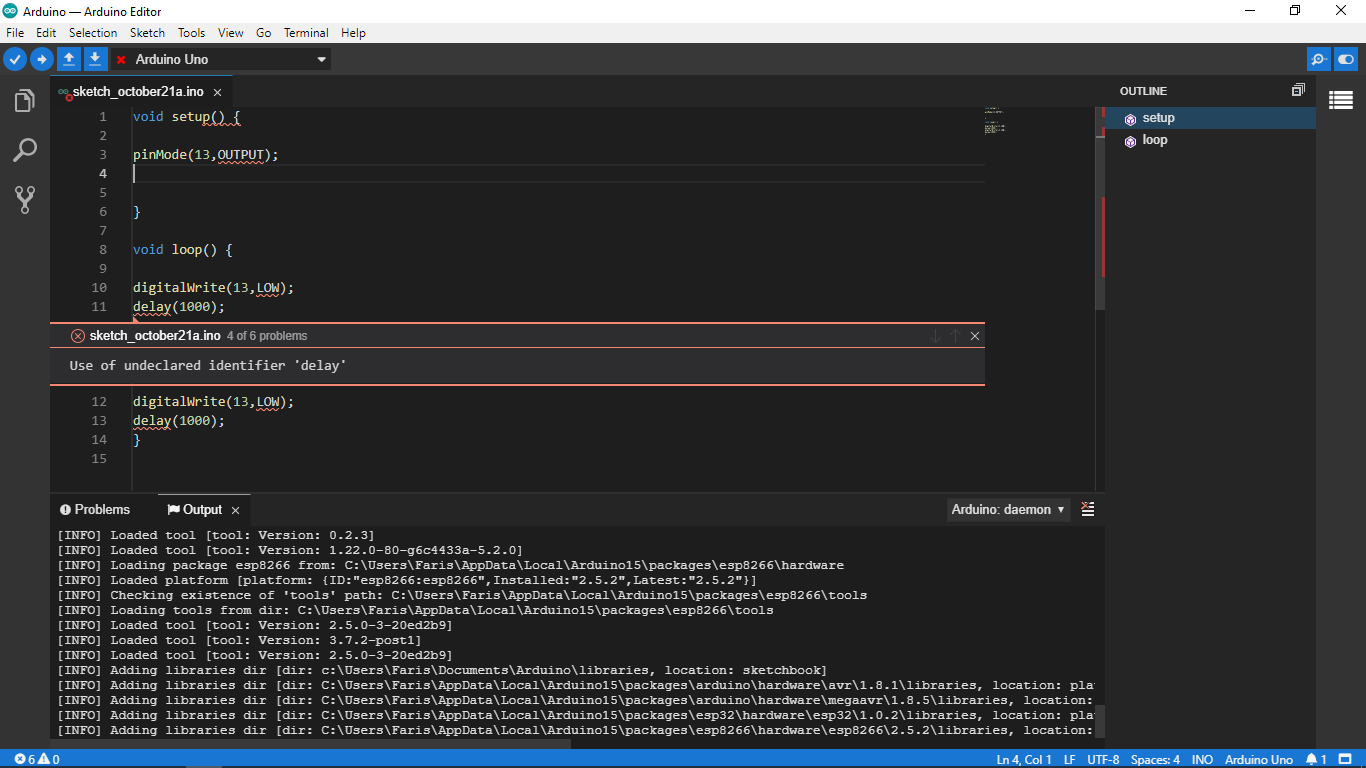Click INO language mode in status bar
The height and width of the screenshot is (768, 1366).
coord(1202,759)
